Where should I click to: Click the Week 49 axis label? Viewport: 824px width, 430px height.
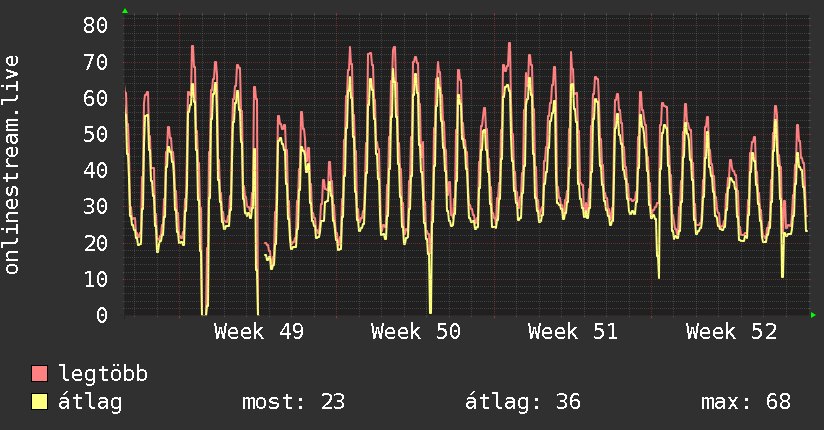(259, 332)
